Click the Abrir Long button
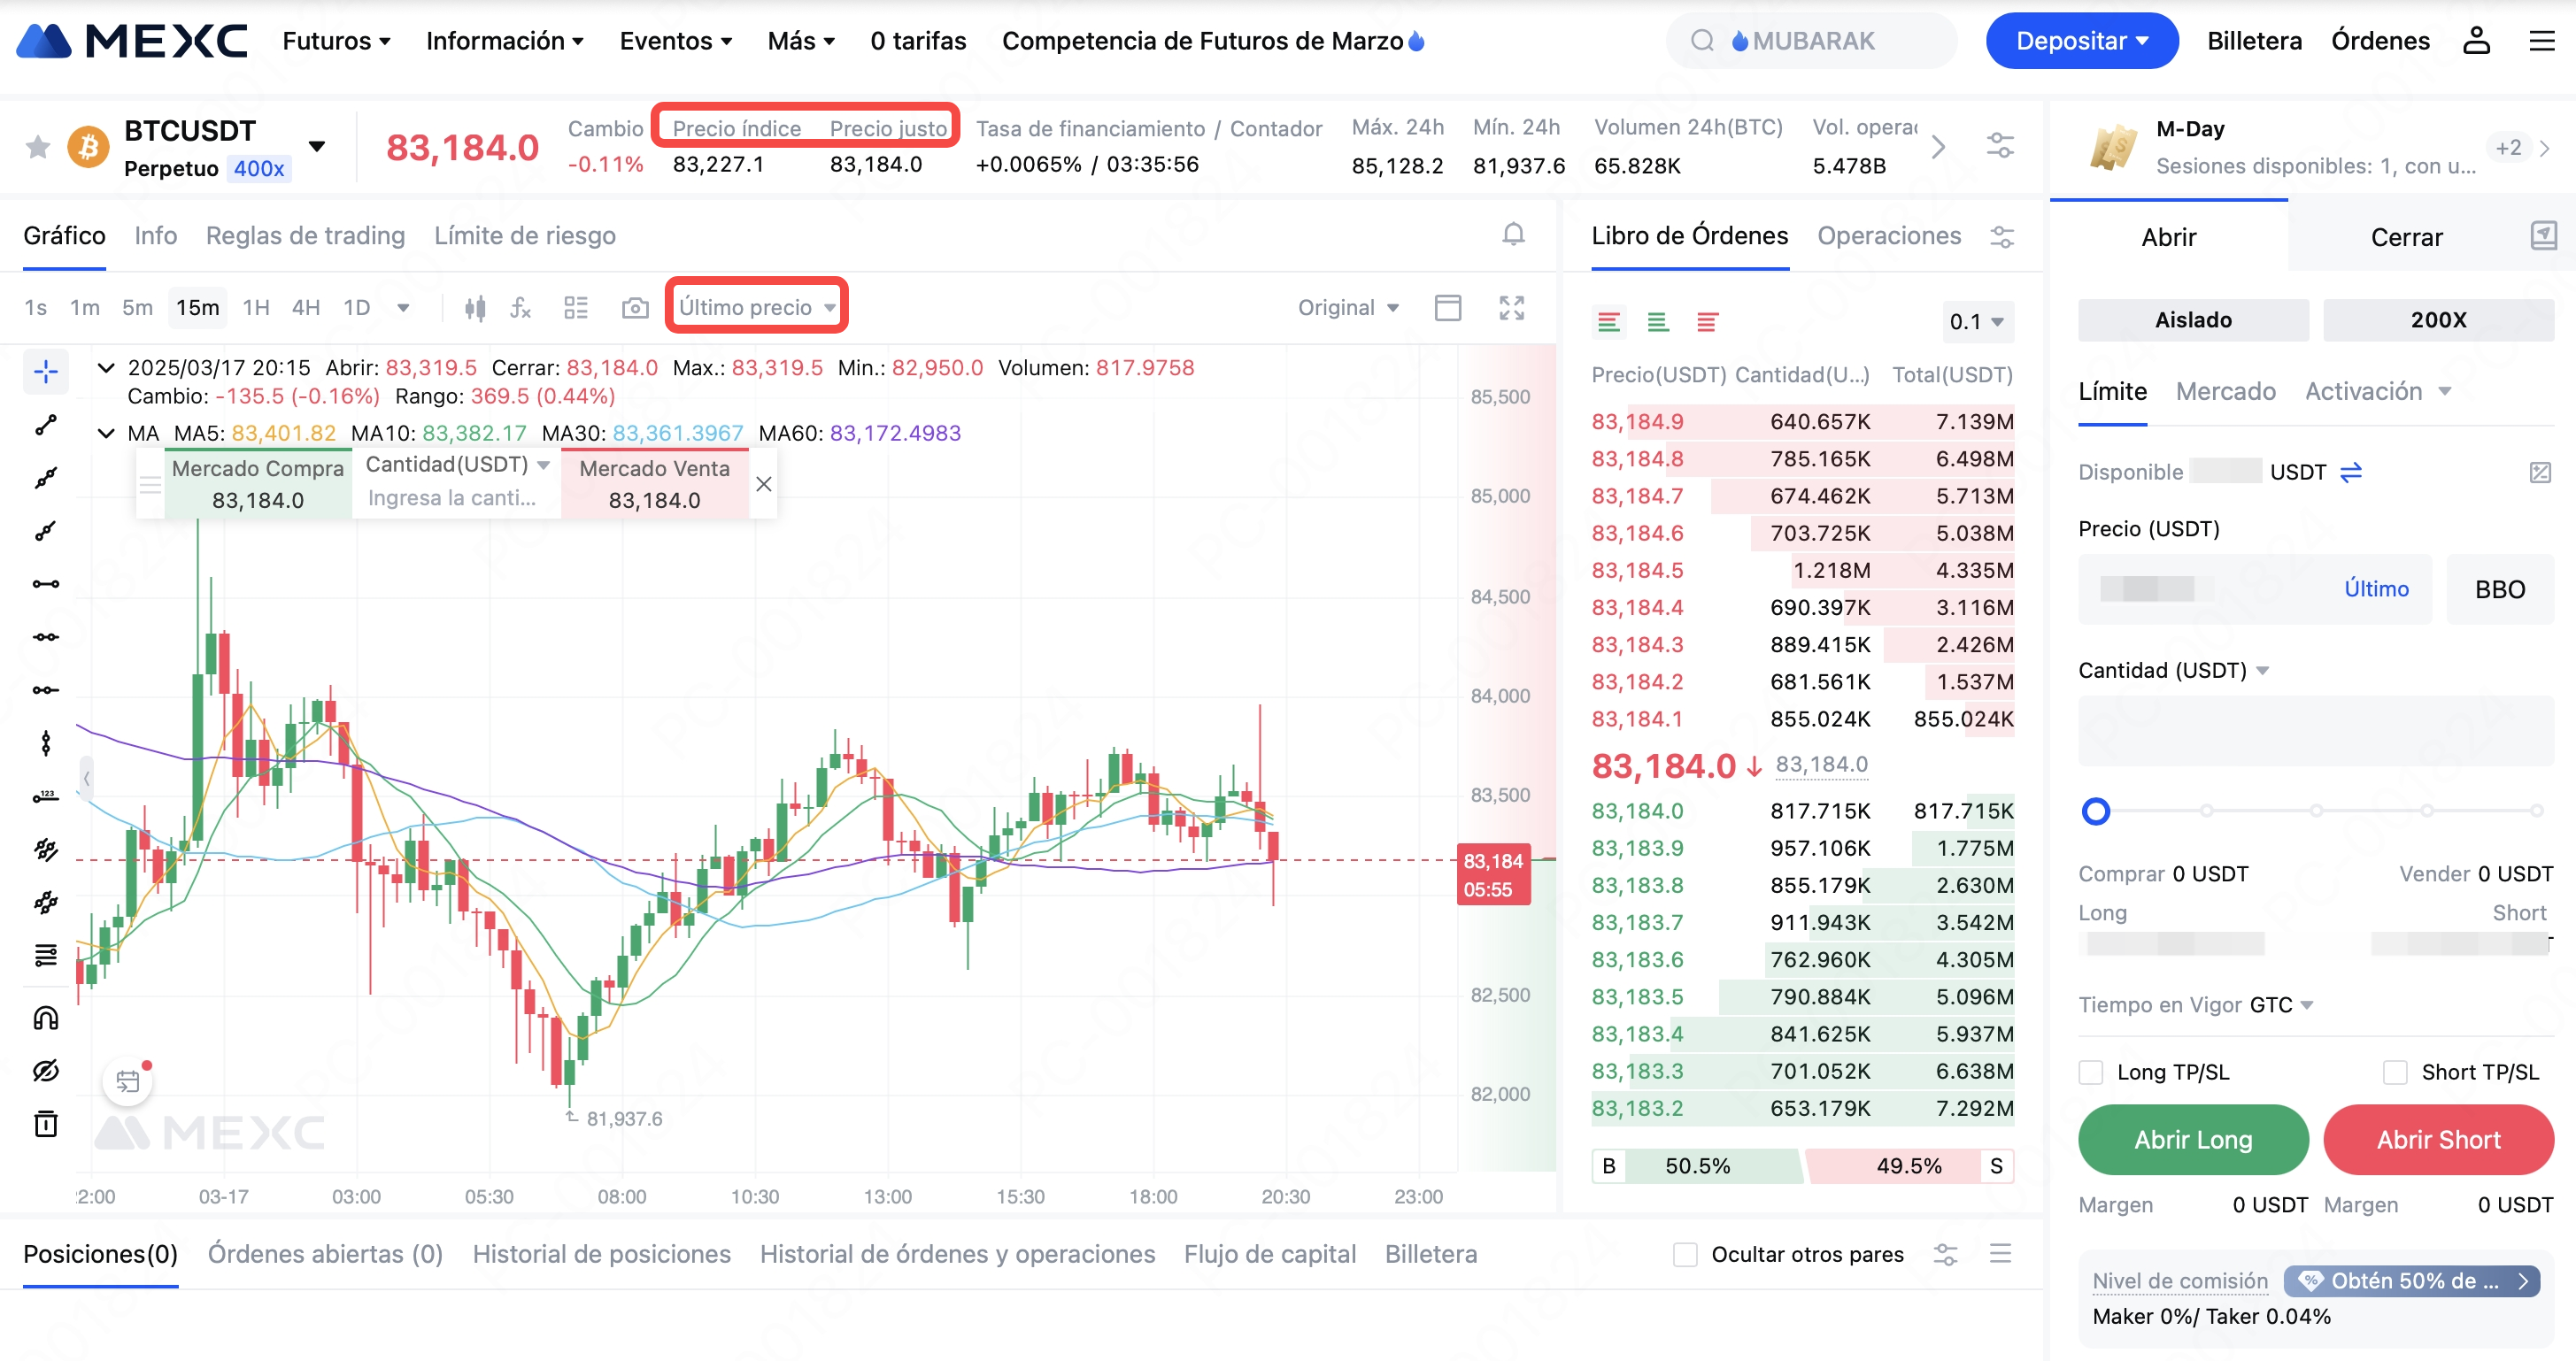The image size is (2576, 1361). (2192, 1140)
